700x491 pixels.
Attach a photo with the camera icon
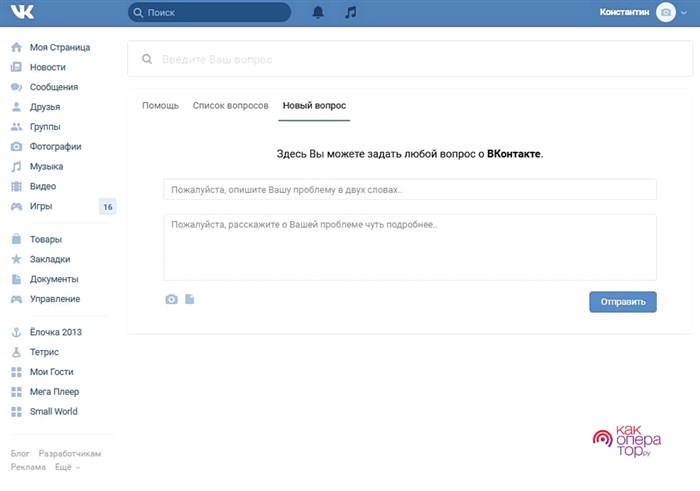pyautogui.click(x=171, y=299)
